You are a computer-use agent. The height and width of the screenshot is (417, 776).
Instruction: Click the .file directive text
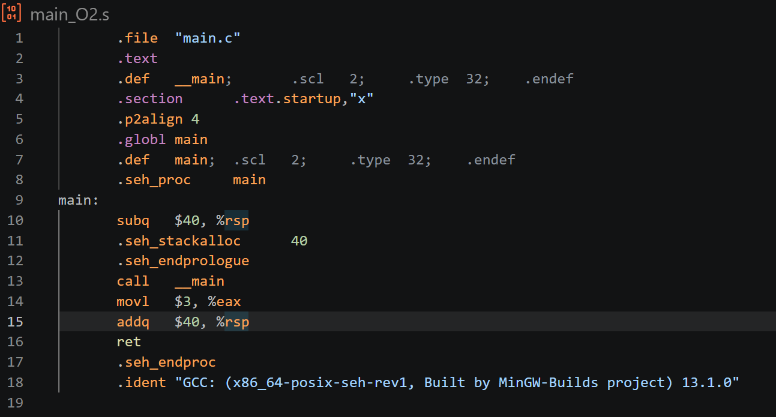[x=138, y=38]
